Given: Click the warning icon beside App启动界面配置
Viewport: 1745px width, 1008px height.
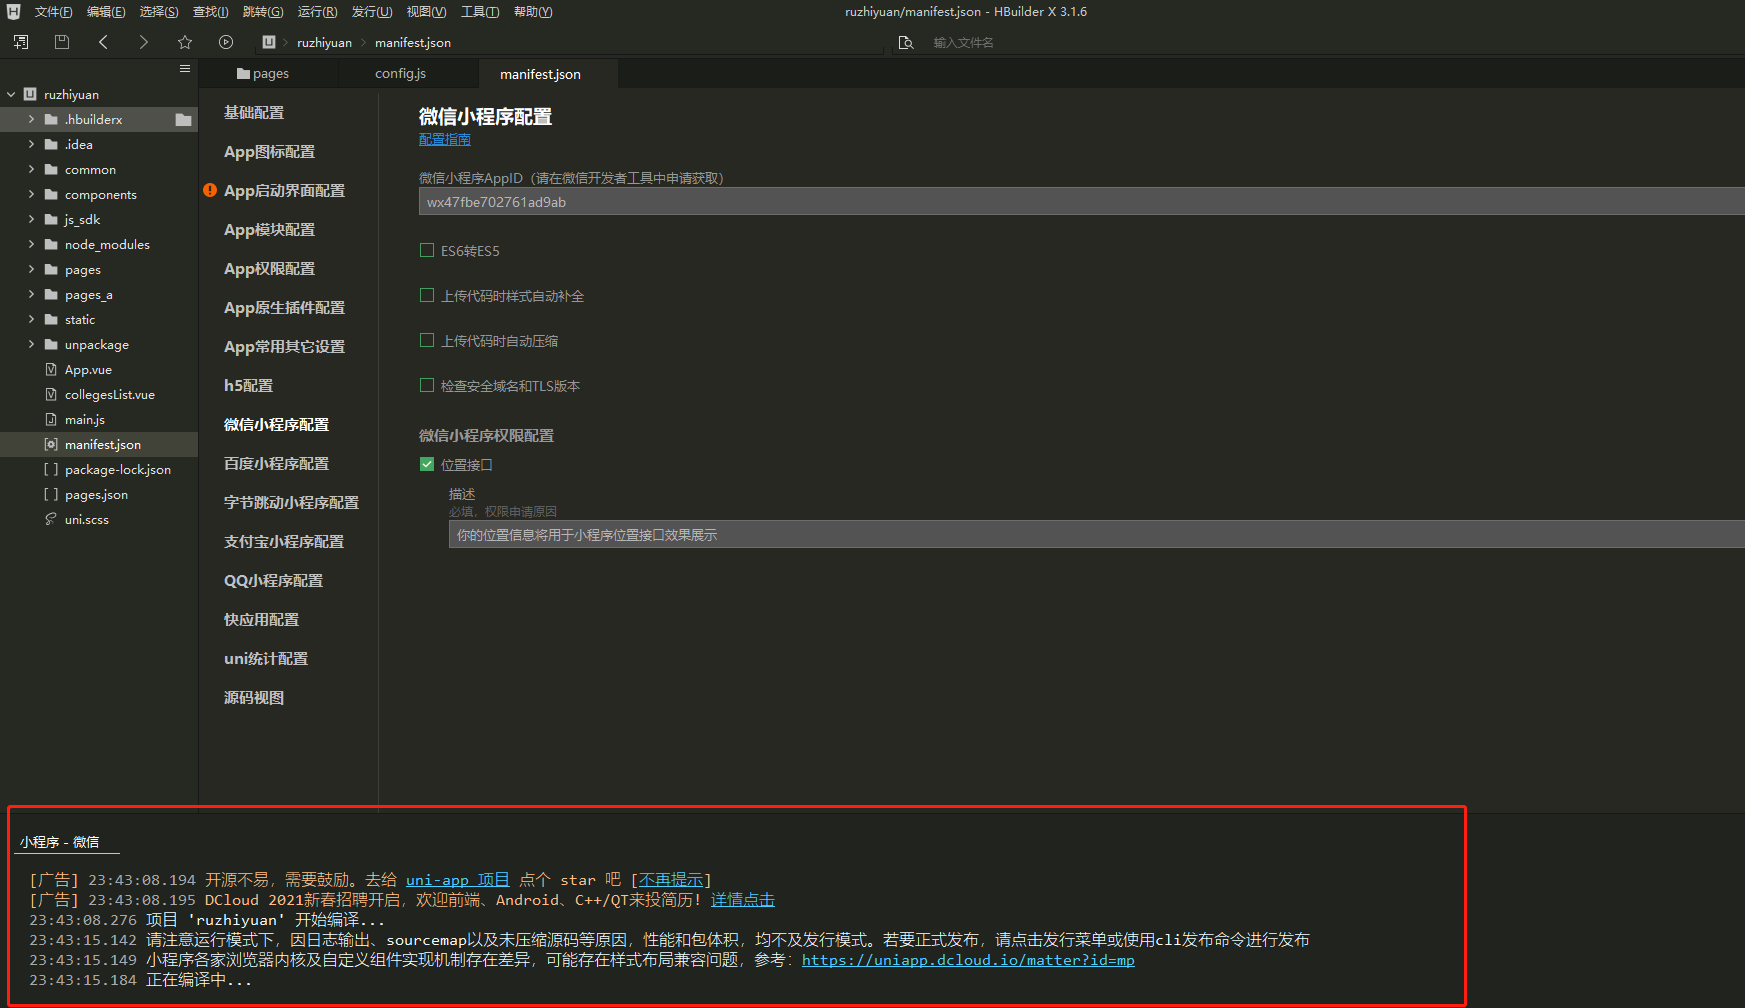Looking at the screenshot, I should [x=210, y=190].
